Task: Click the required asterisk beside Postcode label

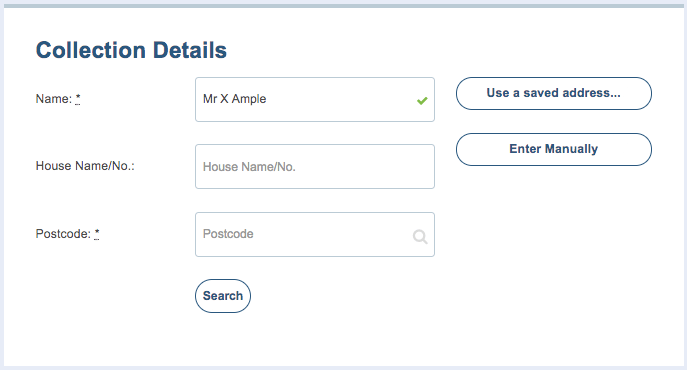Action: click(x=97, y=234)
